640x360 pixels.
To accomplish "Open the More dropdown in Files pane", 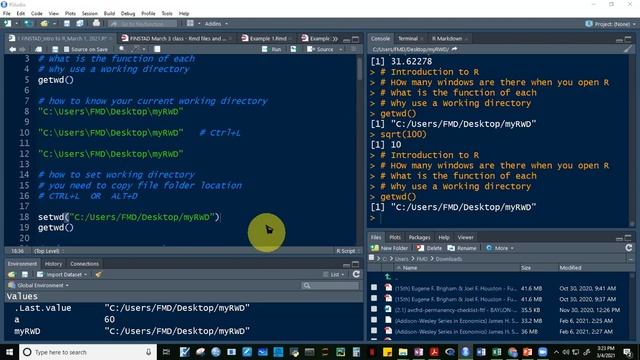I will click(500, 248).
